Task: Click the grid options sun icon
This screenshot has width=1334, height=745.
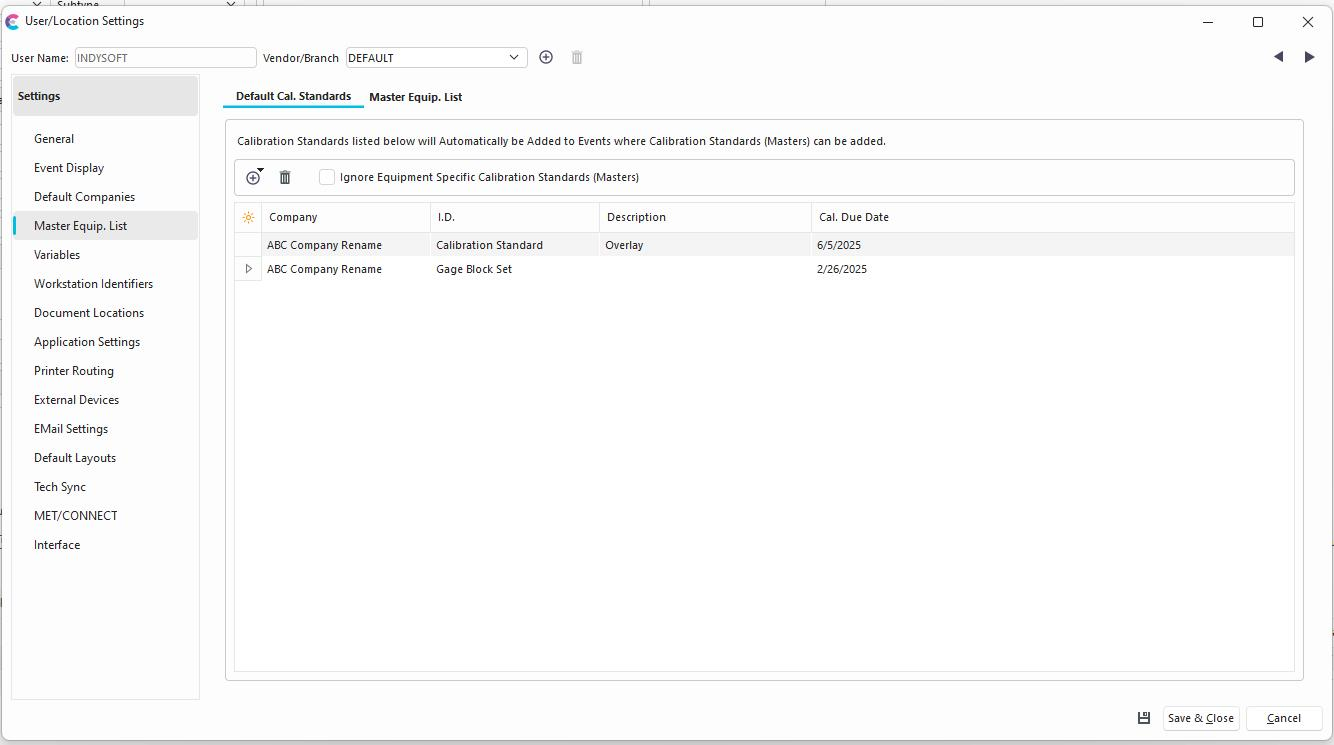Action: (248, 218)
